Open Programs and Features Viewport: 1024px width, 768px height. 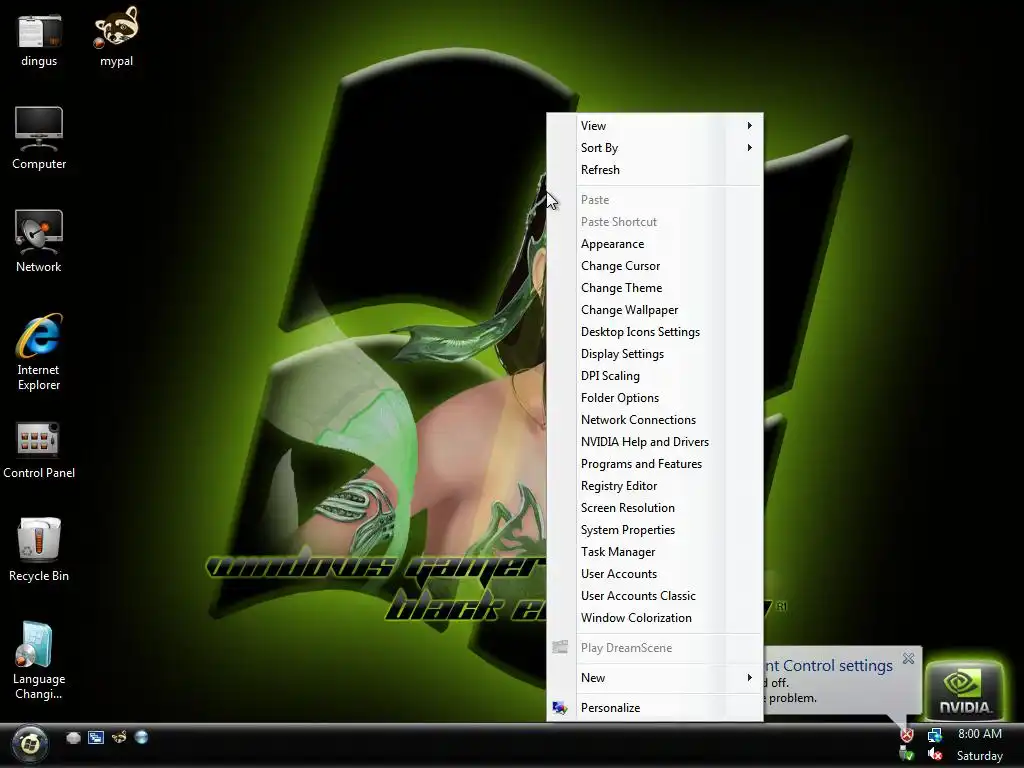point(654,464)
